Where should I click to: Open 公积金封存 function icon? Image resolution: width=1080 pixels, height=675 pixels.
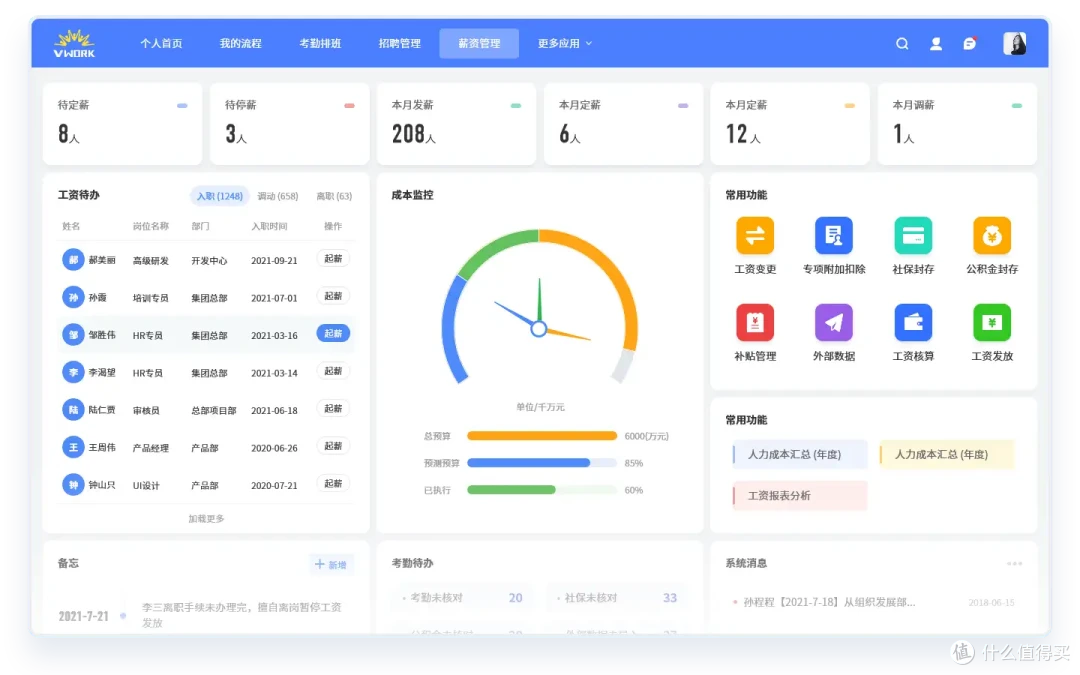point(992,236)
